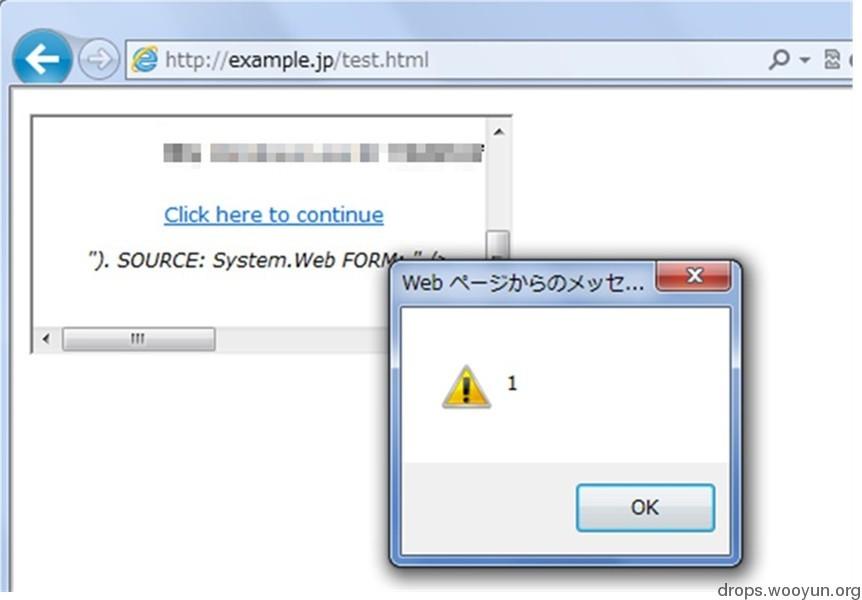Follow the "Click here to continue" link

click(274, 215)
